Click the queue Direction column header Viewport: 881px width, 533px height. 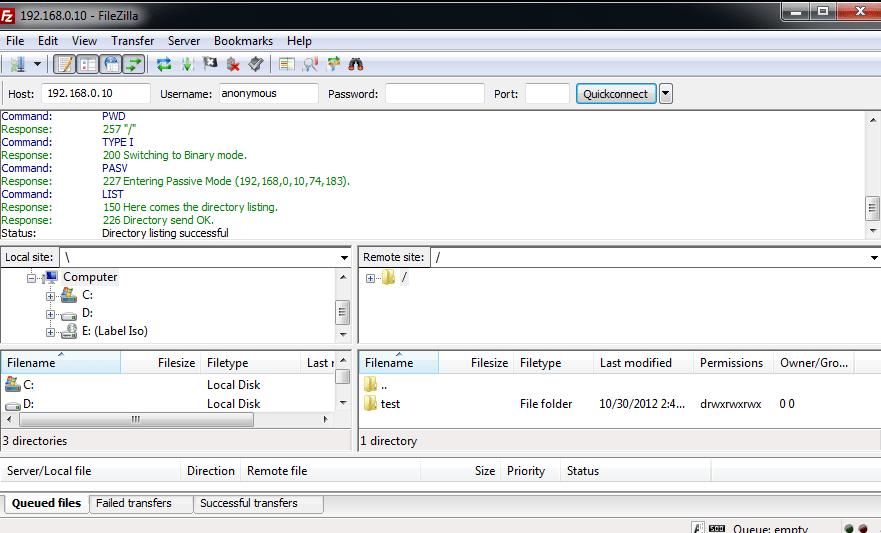[211, 471]
